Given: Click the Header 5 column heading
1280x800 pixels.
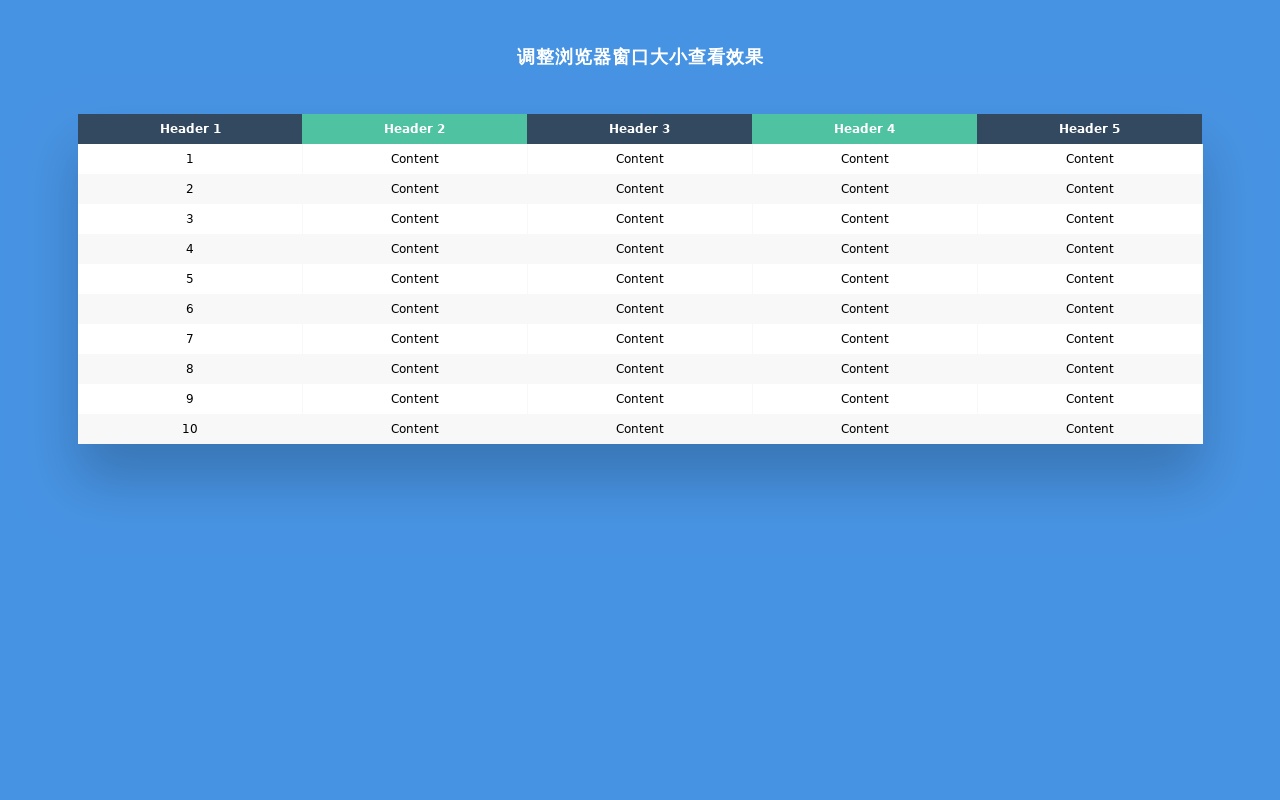Looking at the screenshot, I should click(1090, 129).
